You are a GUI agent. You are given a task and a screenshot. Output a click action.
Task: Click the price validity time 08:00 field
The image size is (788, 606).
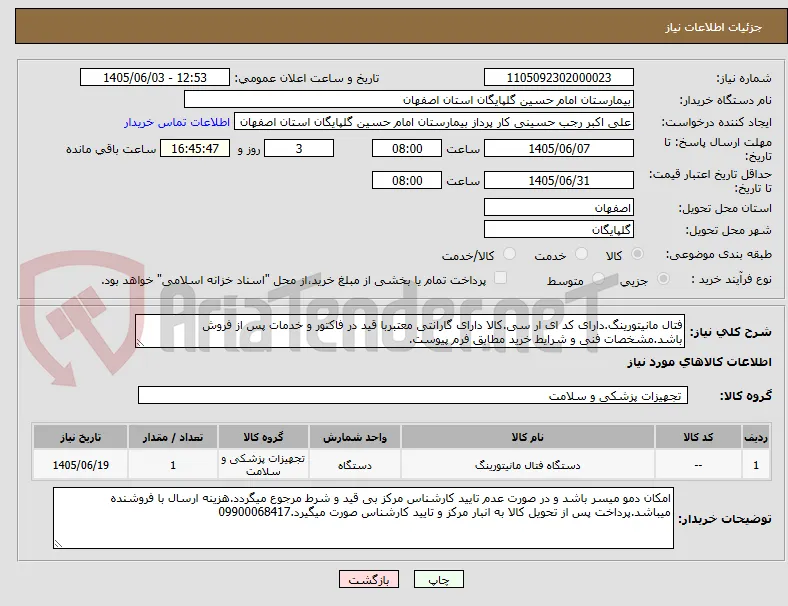click(407, 180)
